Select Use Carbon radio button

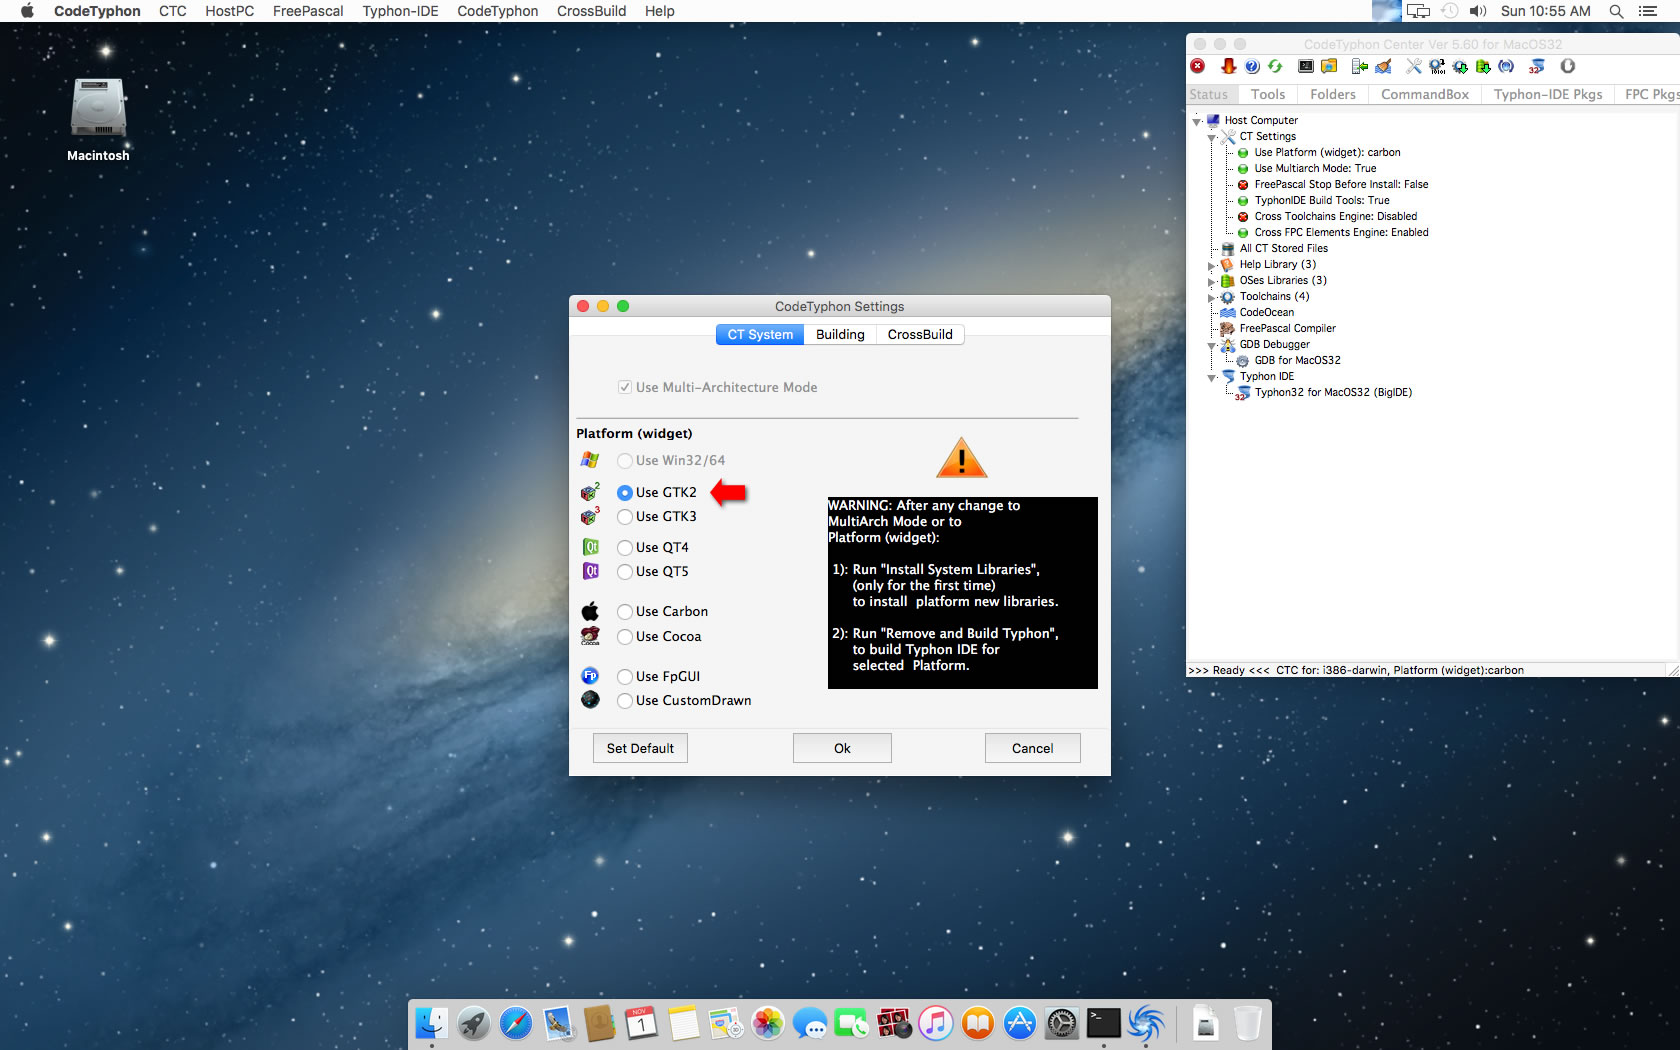[x=625, y=612]
